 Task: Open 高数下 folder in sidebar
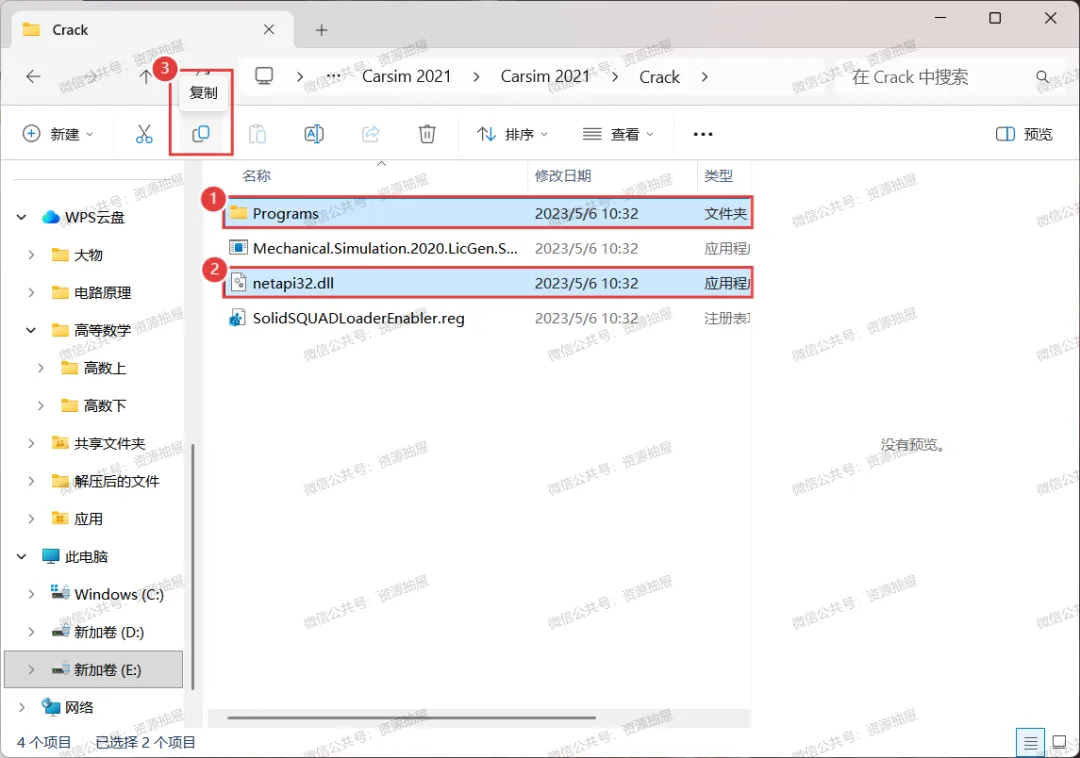[105, 406]
